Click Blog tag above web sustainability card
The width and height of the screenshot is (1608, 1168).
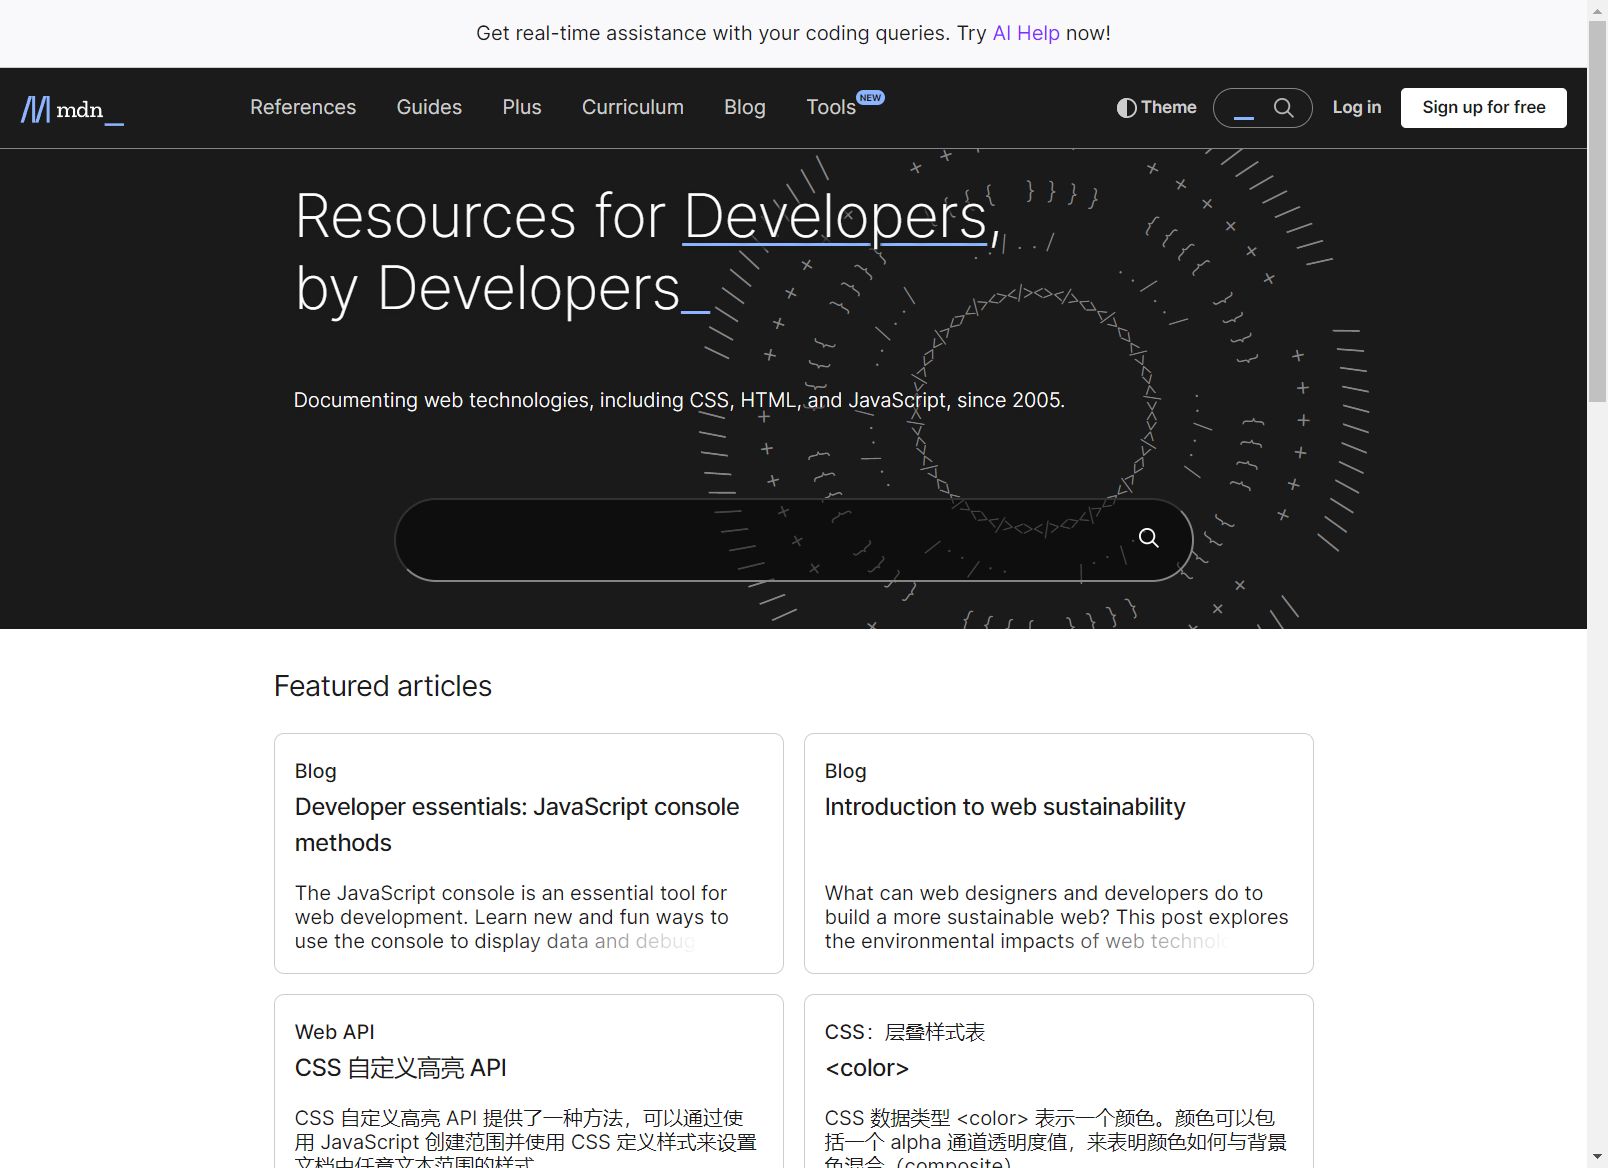[846, 771]
